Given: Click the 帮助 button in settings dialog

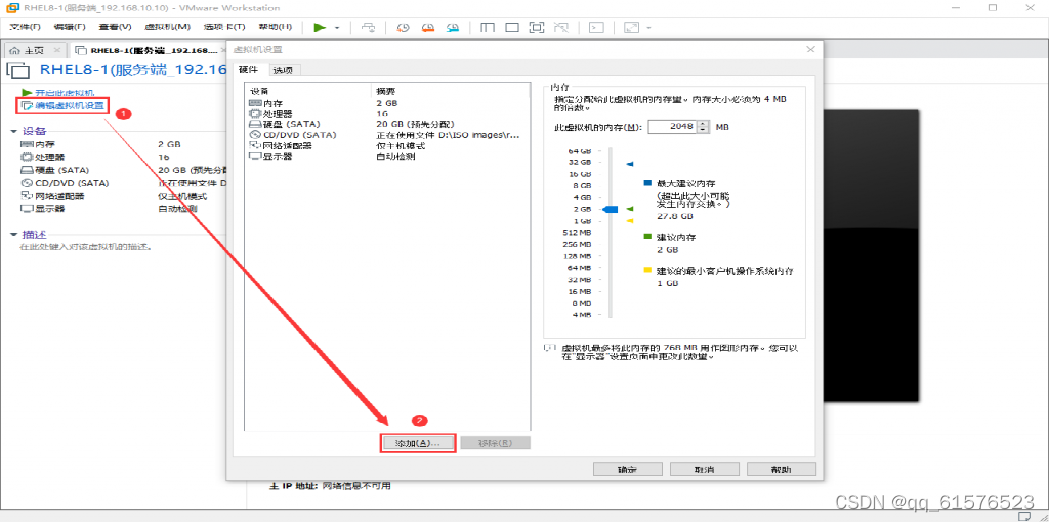Looking at the screenshot, I should pos(781,469).
